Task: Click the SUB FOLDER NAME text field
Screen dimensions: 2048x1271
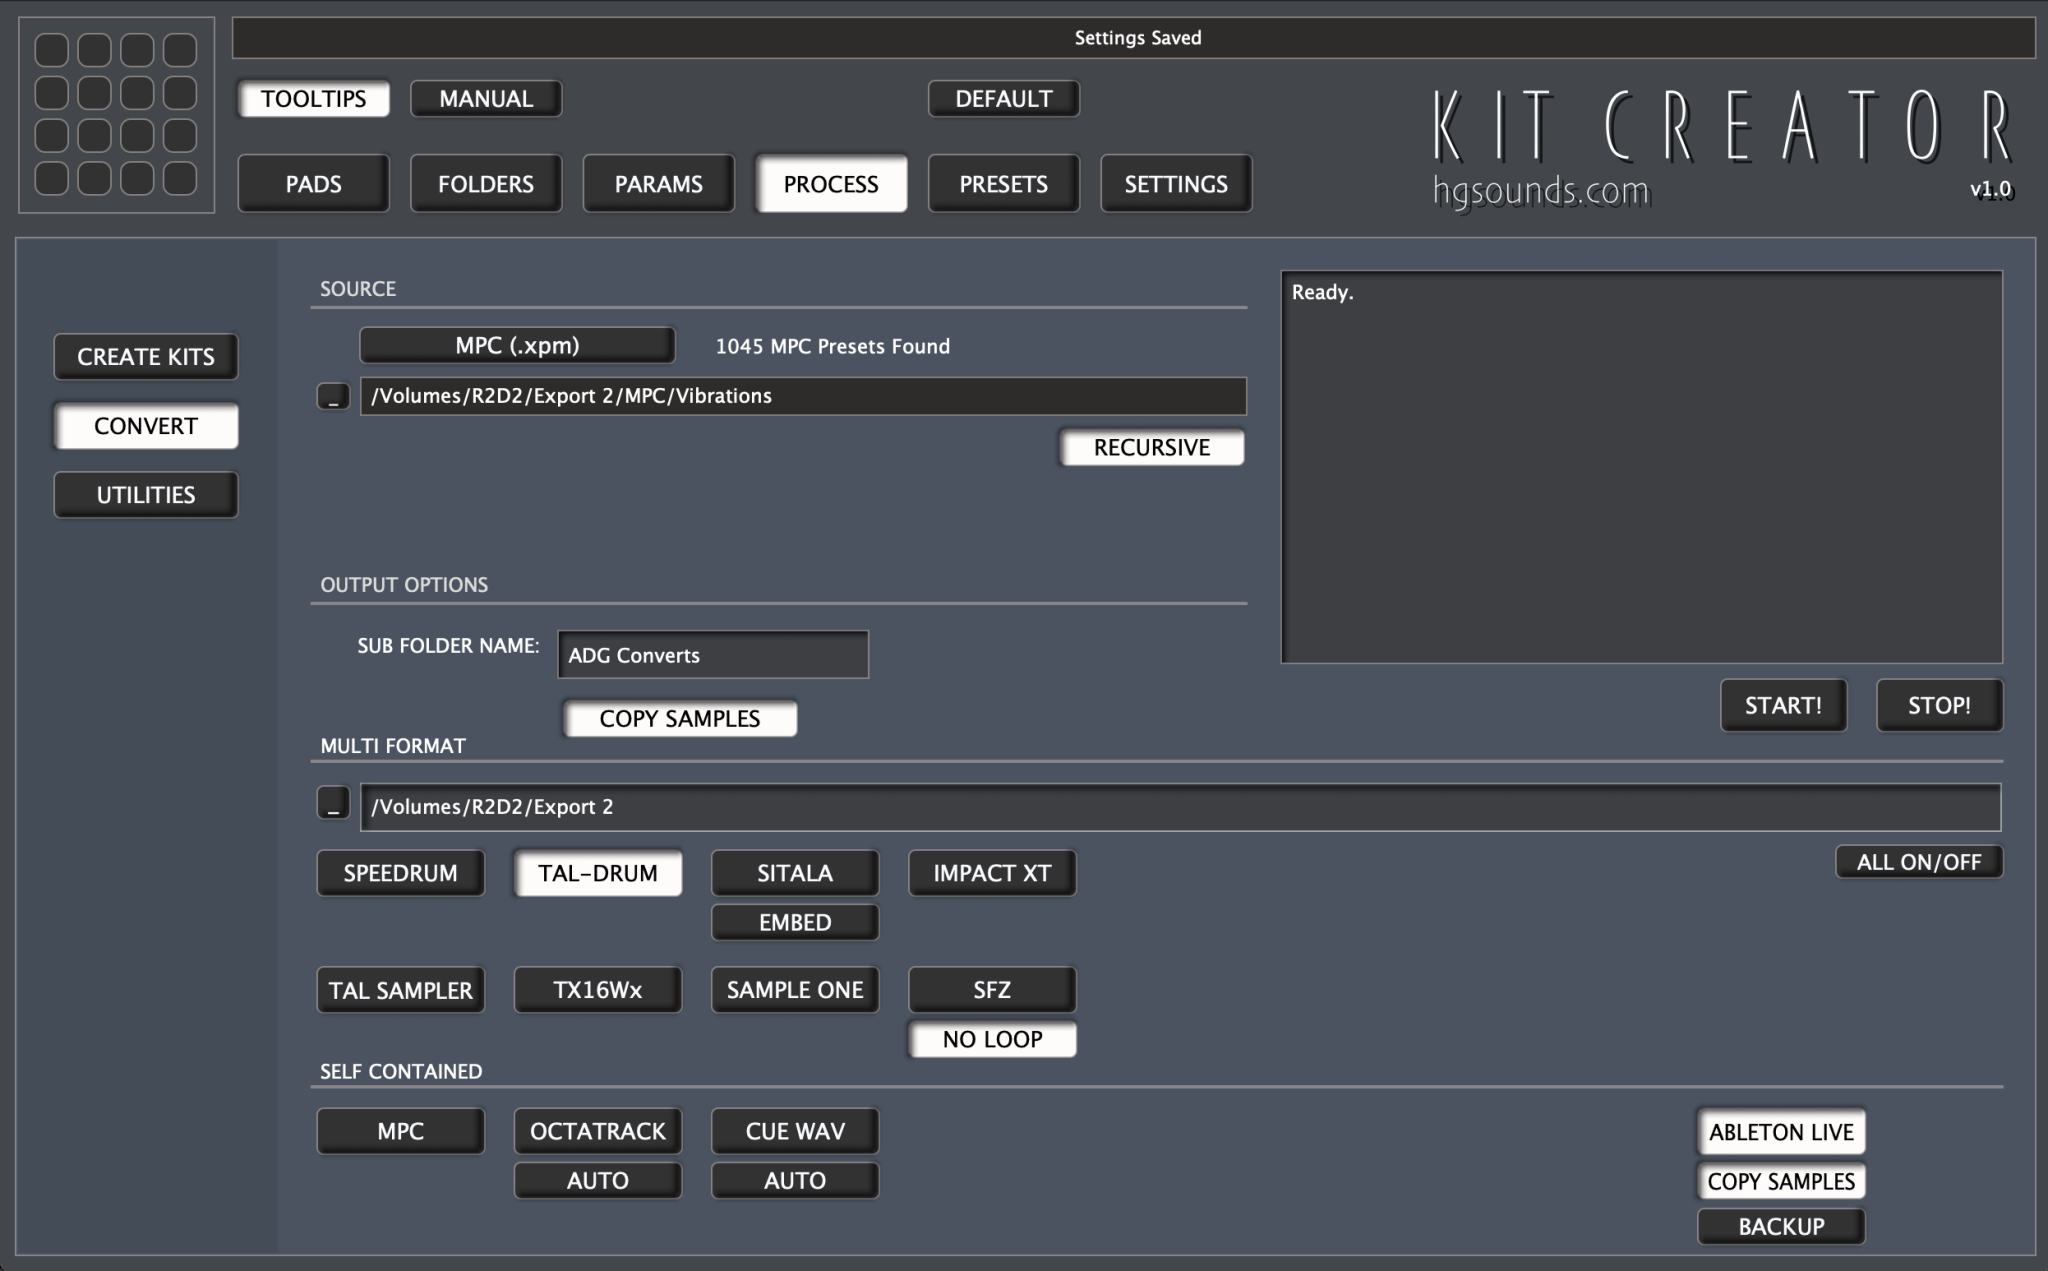Action: tap(712, 654)
